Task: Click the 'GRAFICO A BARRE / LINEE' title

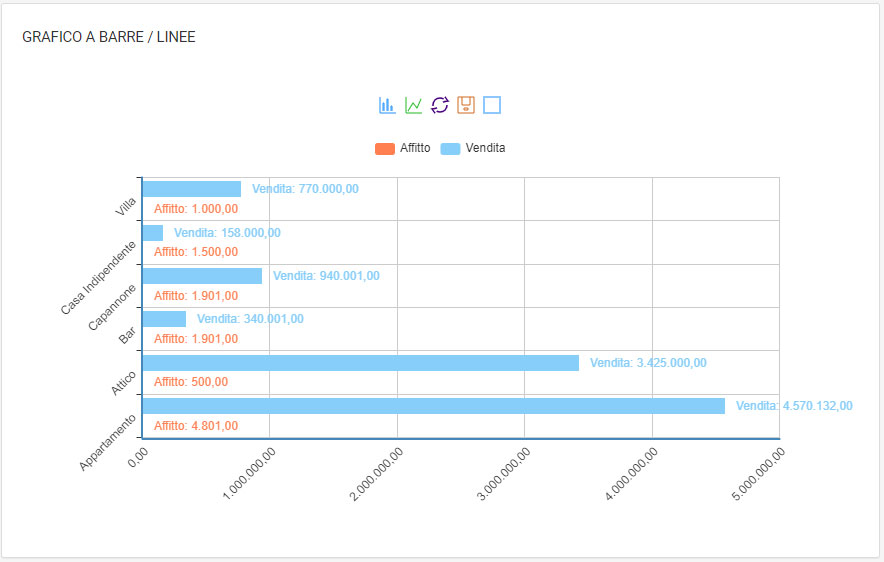Action: point(109,37)
